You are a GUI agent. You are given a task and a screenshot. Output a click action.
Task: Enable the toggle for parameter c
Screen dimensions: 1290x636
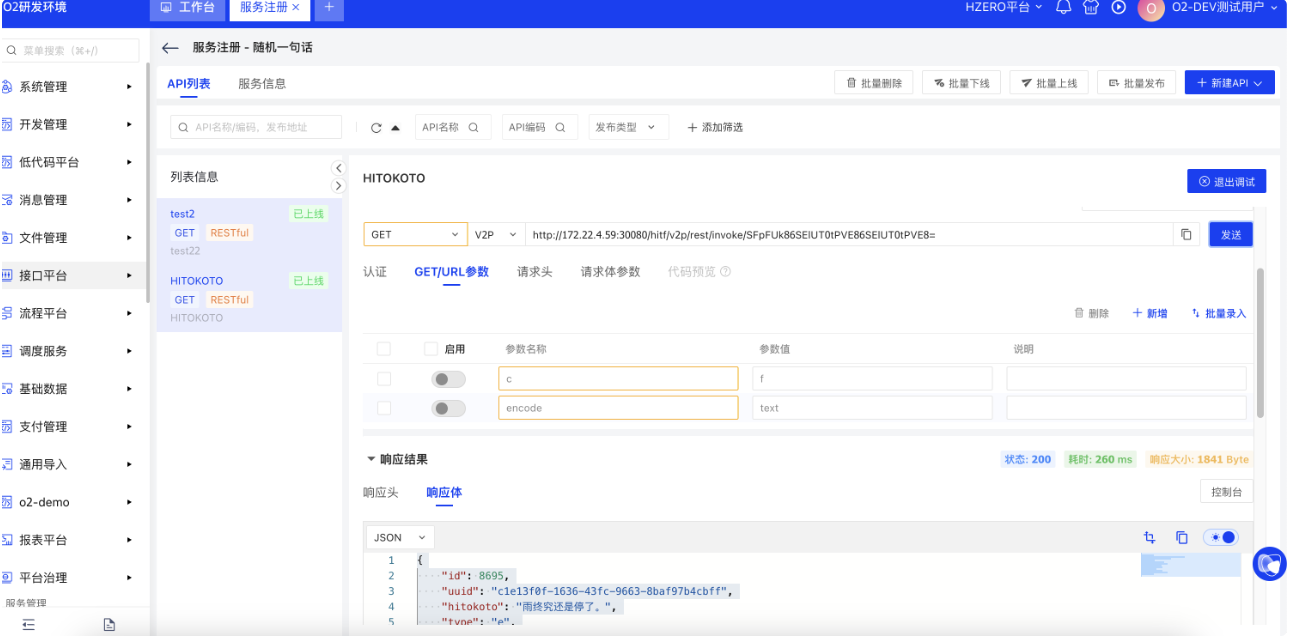click(x=449, y=379)
